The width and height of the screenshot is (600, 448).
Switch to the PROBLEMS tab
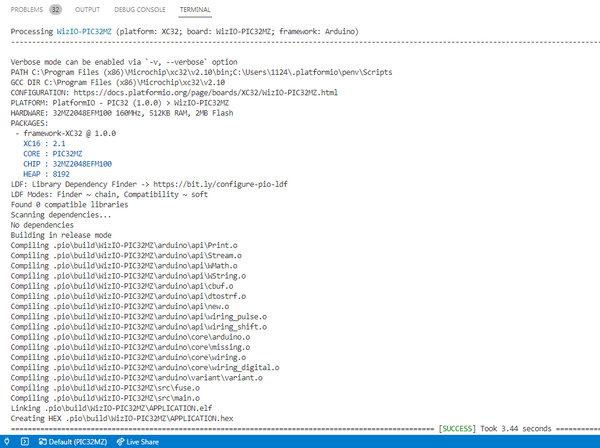coord(26,10)
